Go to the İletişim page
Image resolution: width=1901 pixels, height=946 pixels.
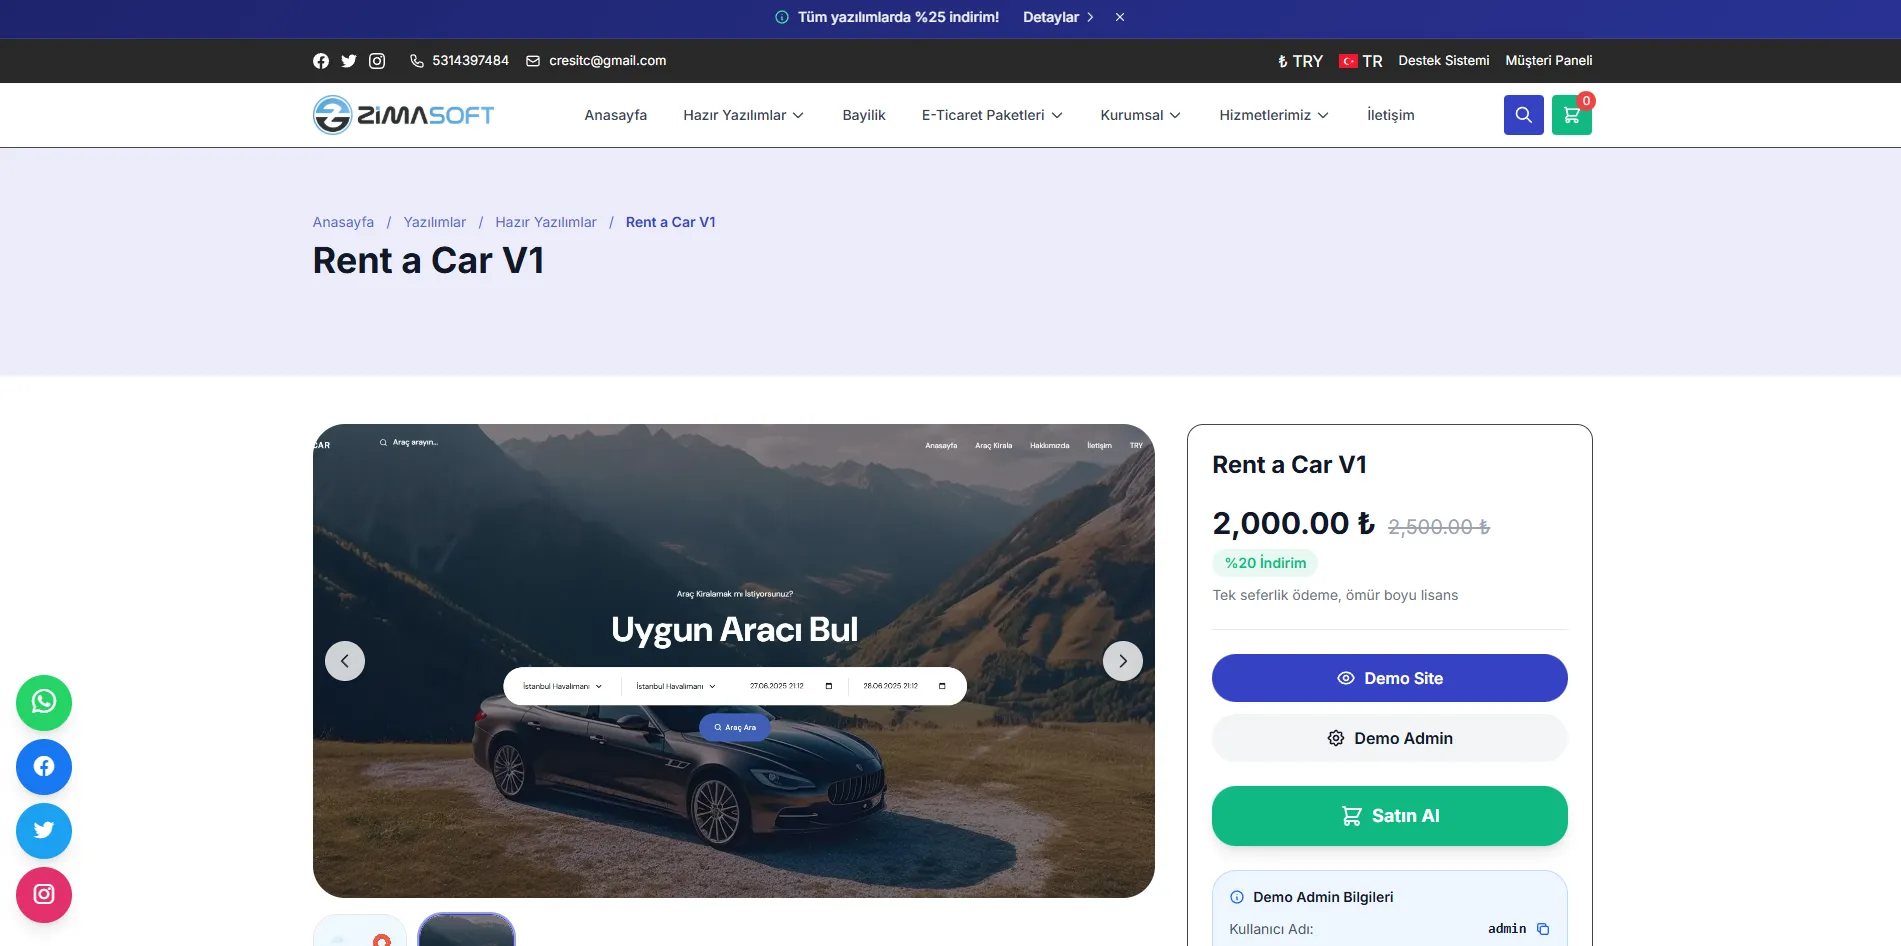tap(1390, 115)
